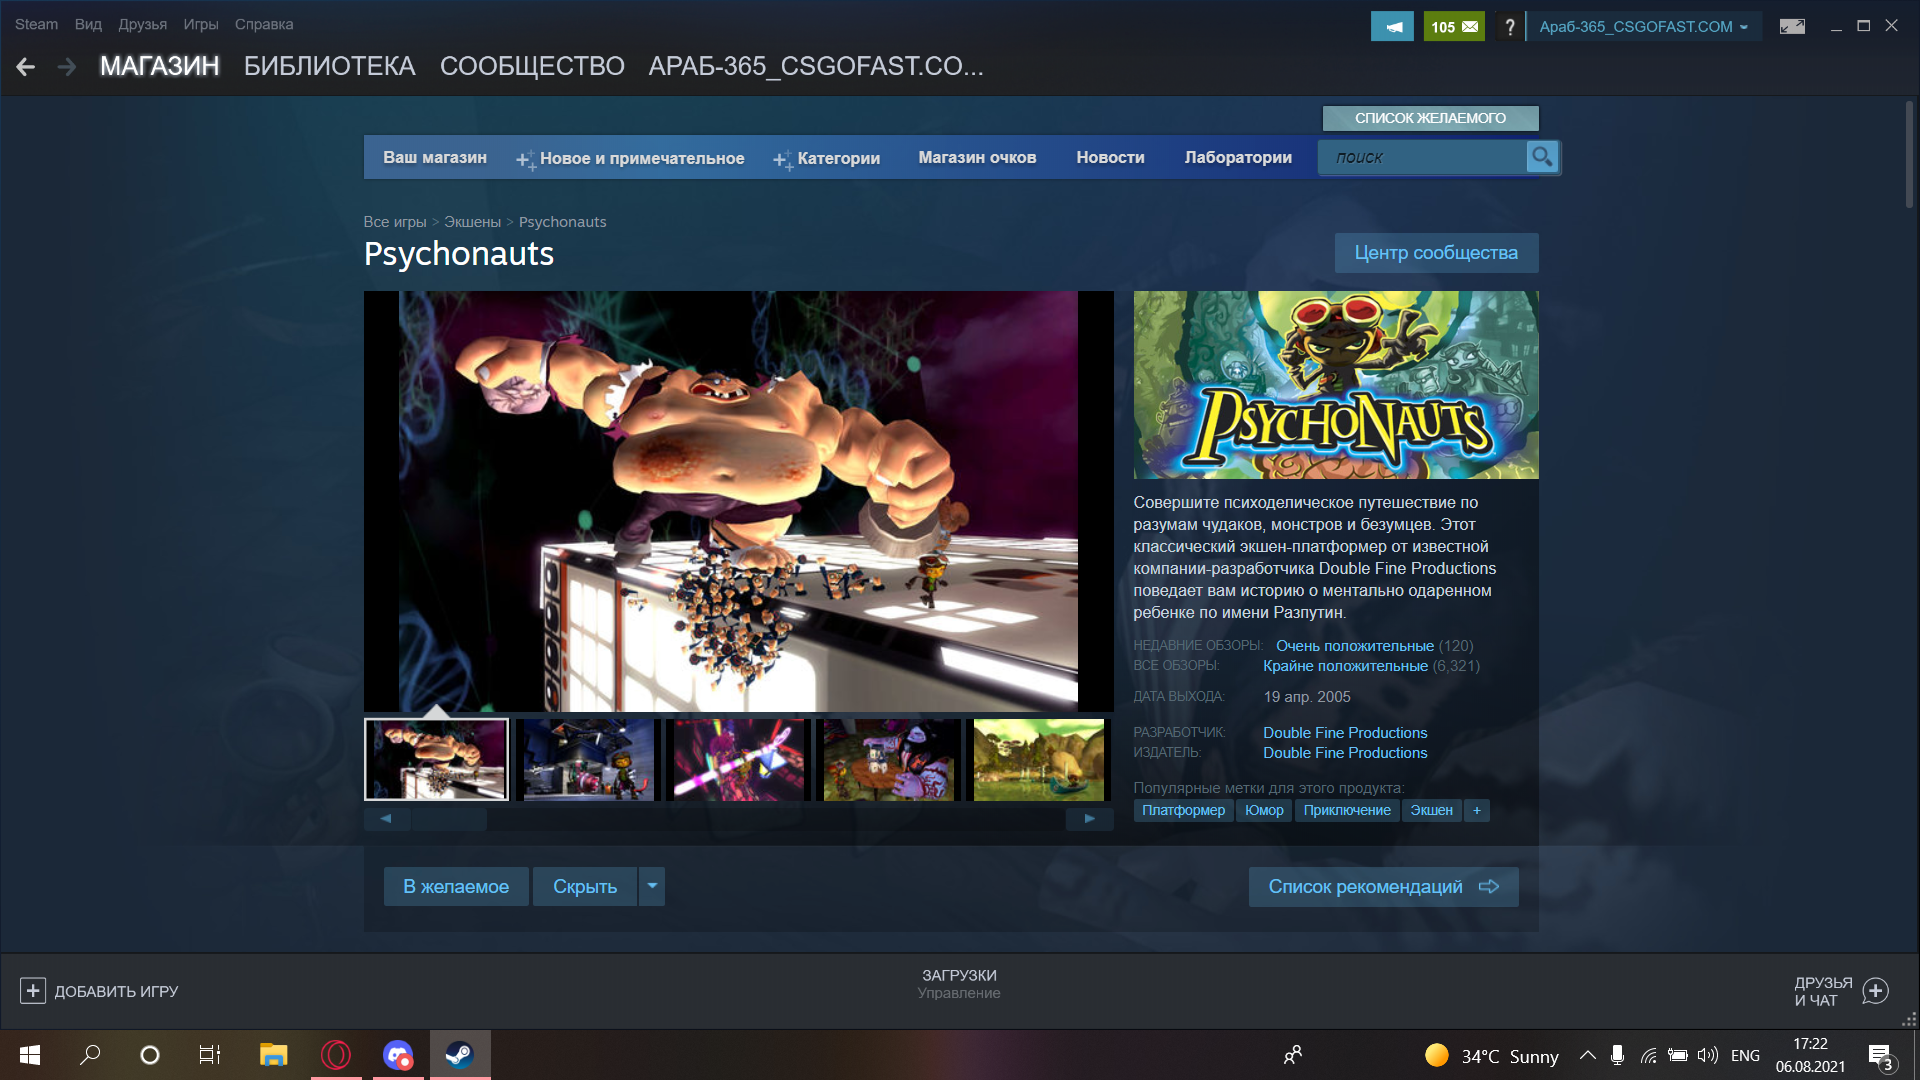Click the question mark help icon
1920x1080 pixels.
(x=1510, y=27)
